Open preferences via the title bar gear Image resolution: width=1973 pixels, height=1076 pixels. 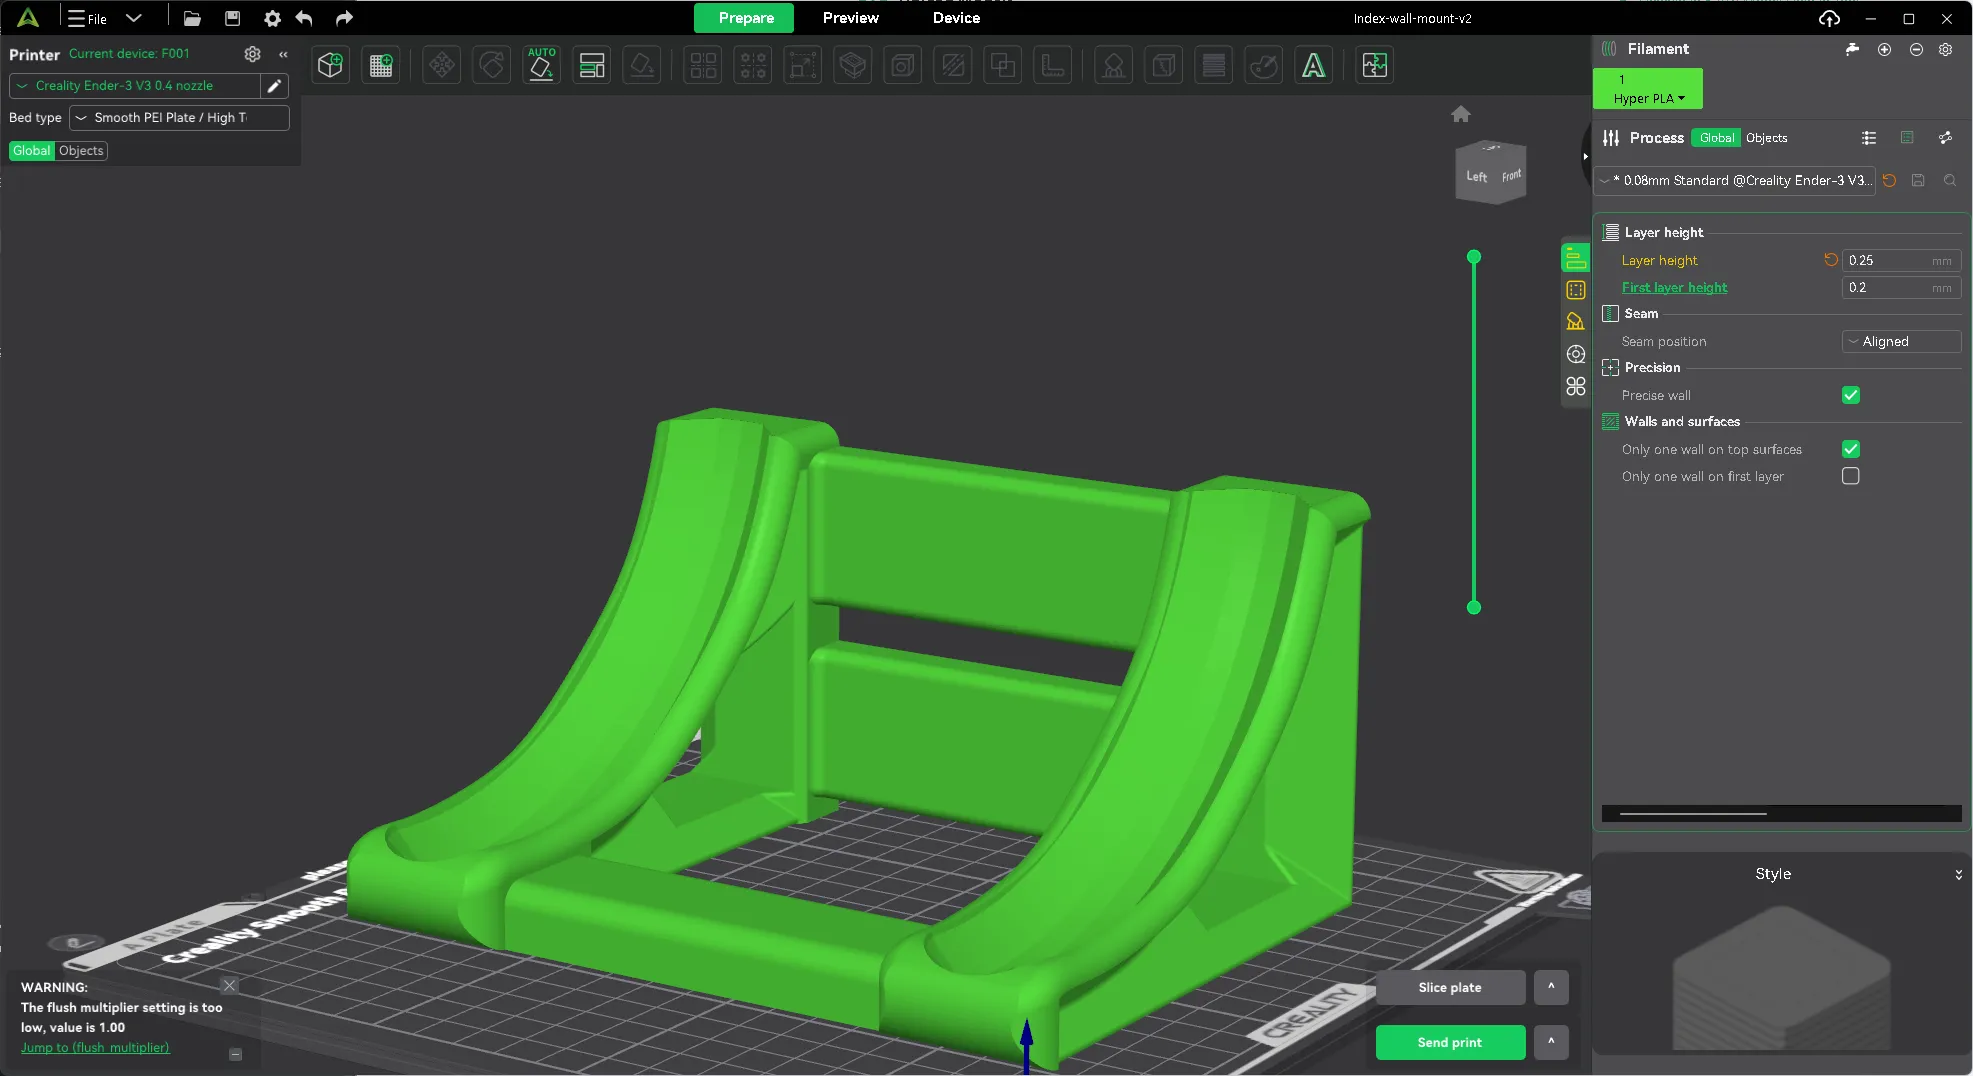pyautogui.click(x=272, y=18)
